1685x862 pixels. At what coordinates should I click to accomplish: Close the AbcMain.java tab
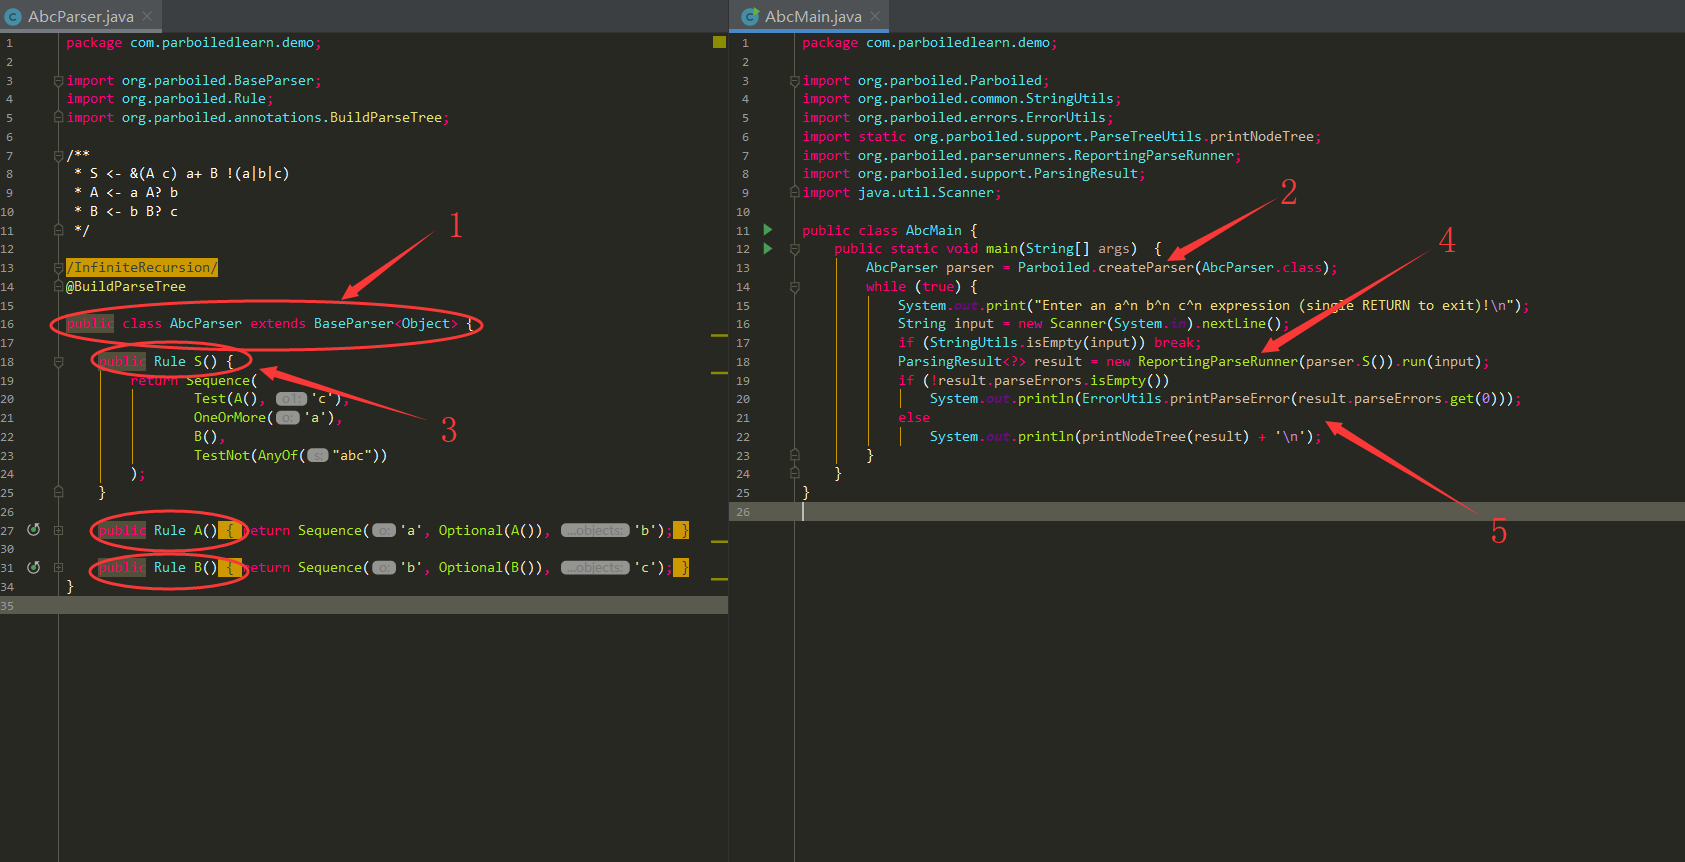875,16
